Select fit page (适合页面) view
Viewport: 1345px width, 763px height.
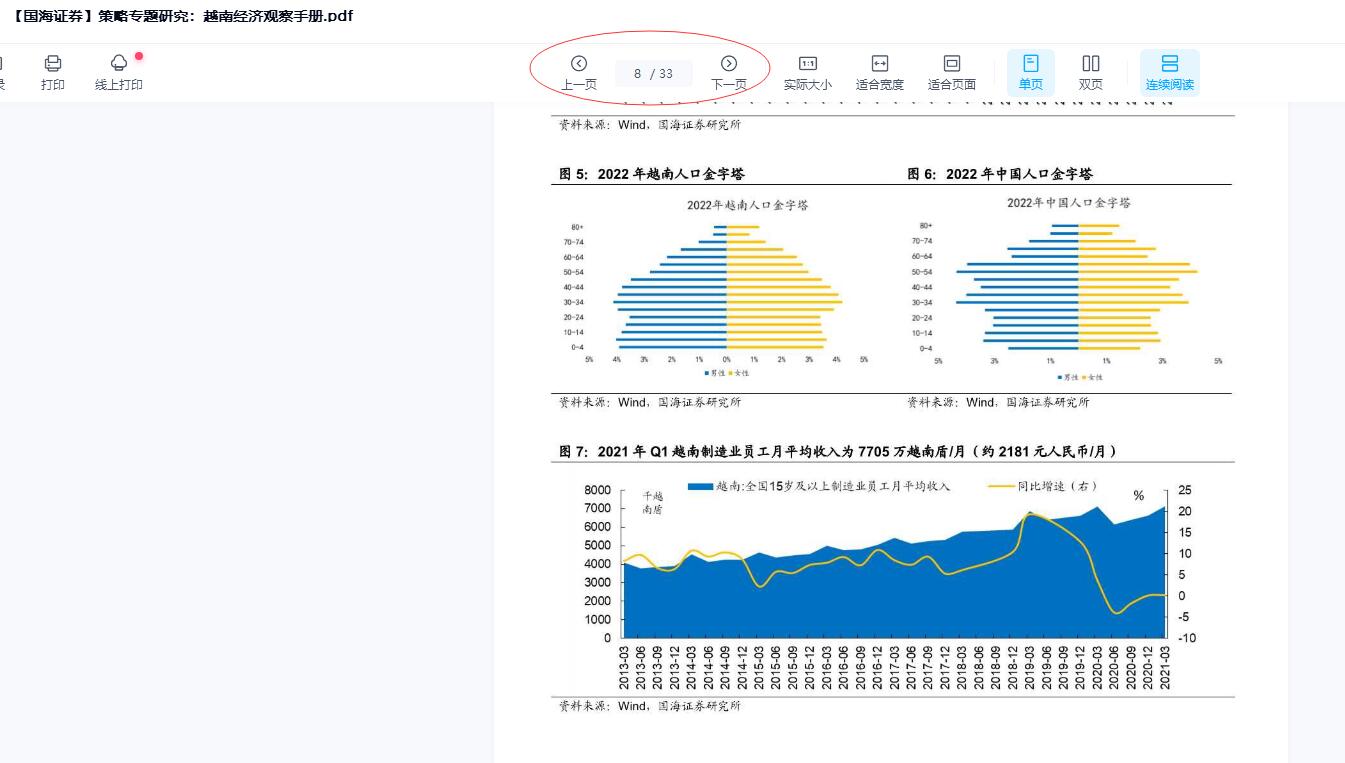951,72
